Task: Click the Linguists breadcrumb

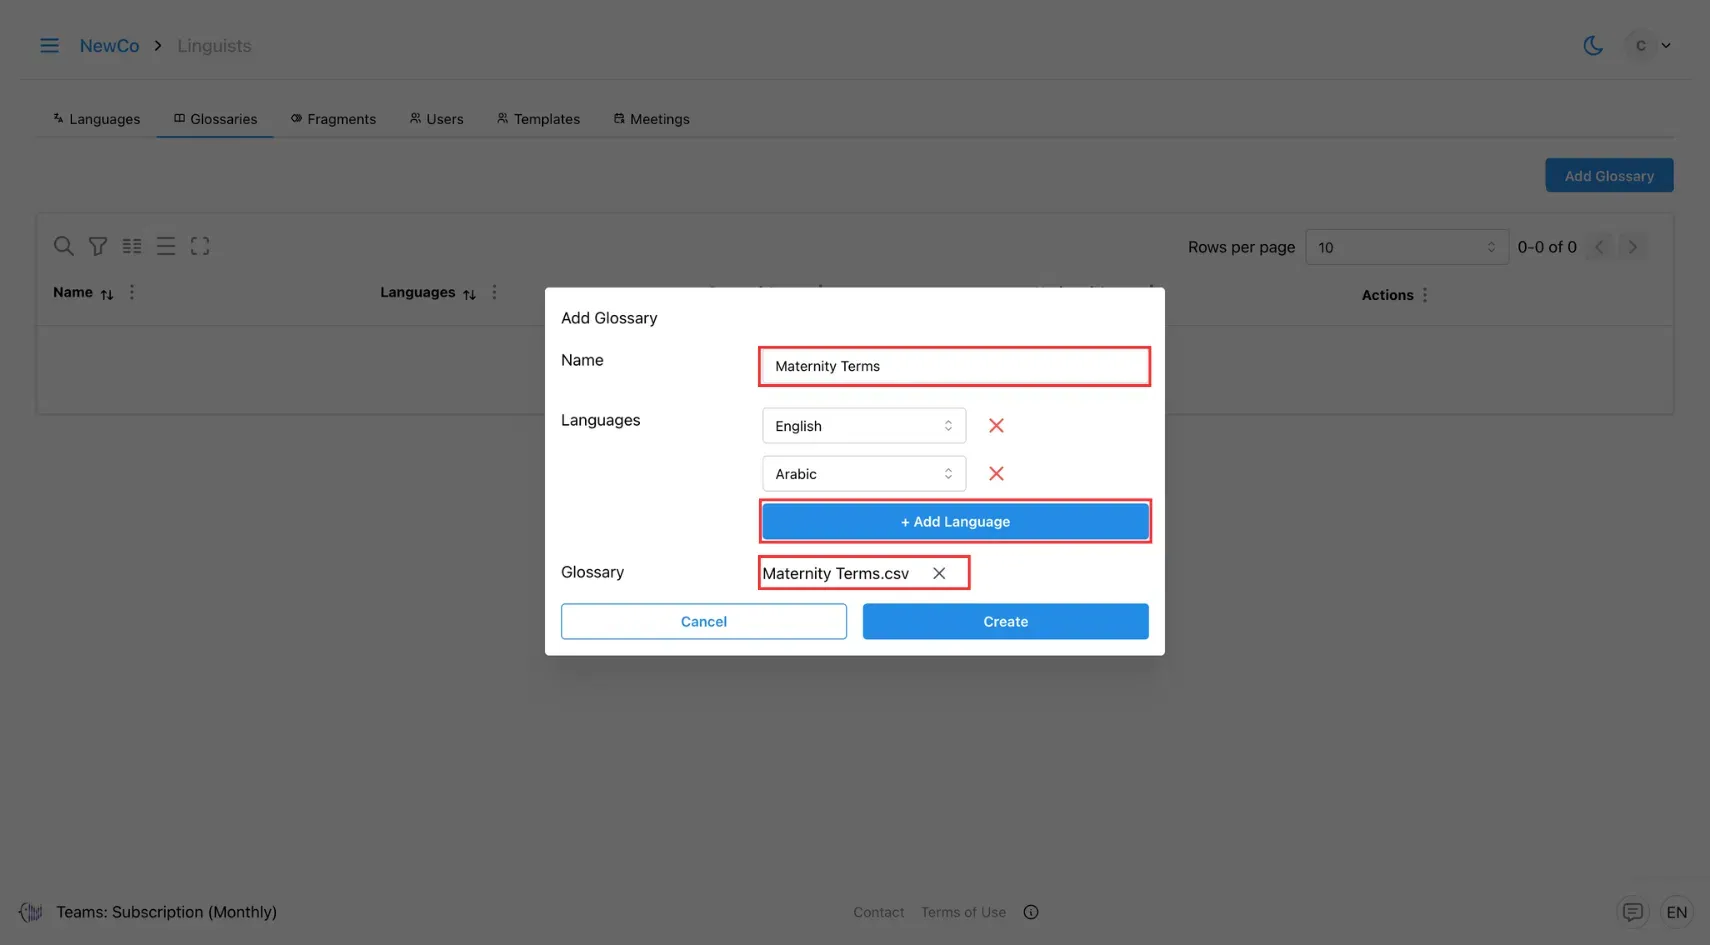Action: pyautogui.click(x=214, y=46)
